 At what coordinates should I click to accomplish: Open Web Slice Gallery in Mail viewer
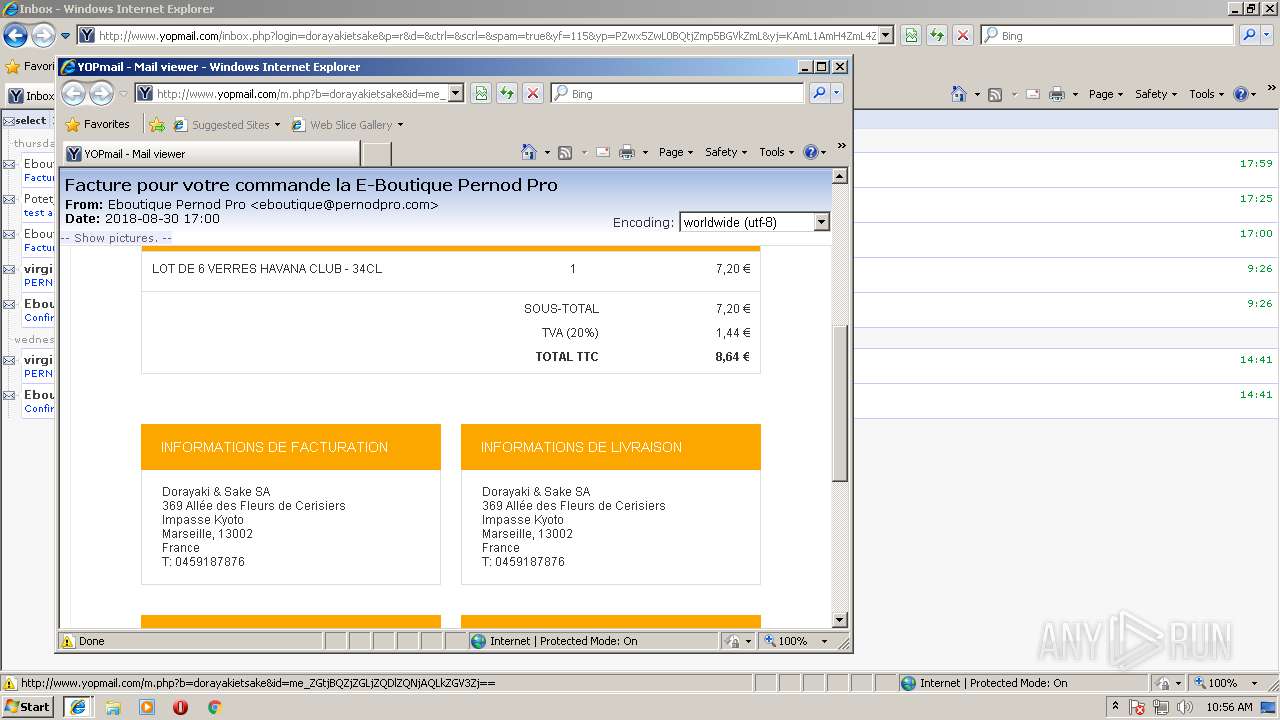point(347,125)
